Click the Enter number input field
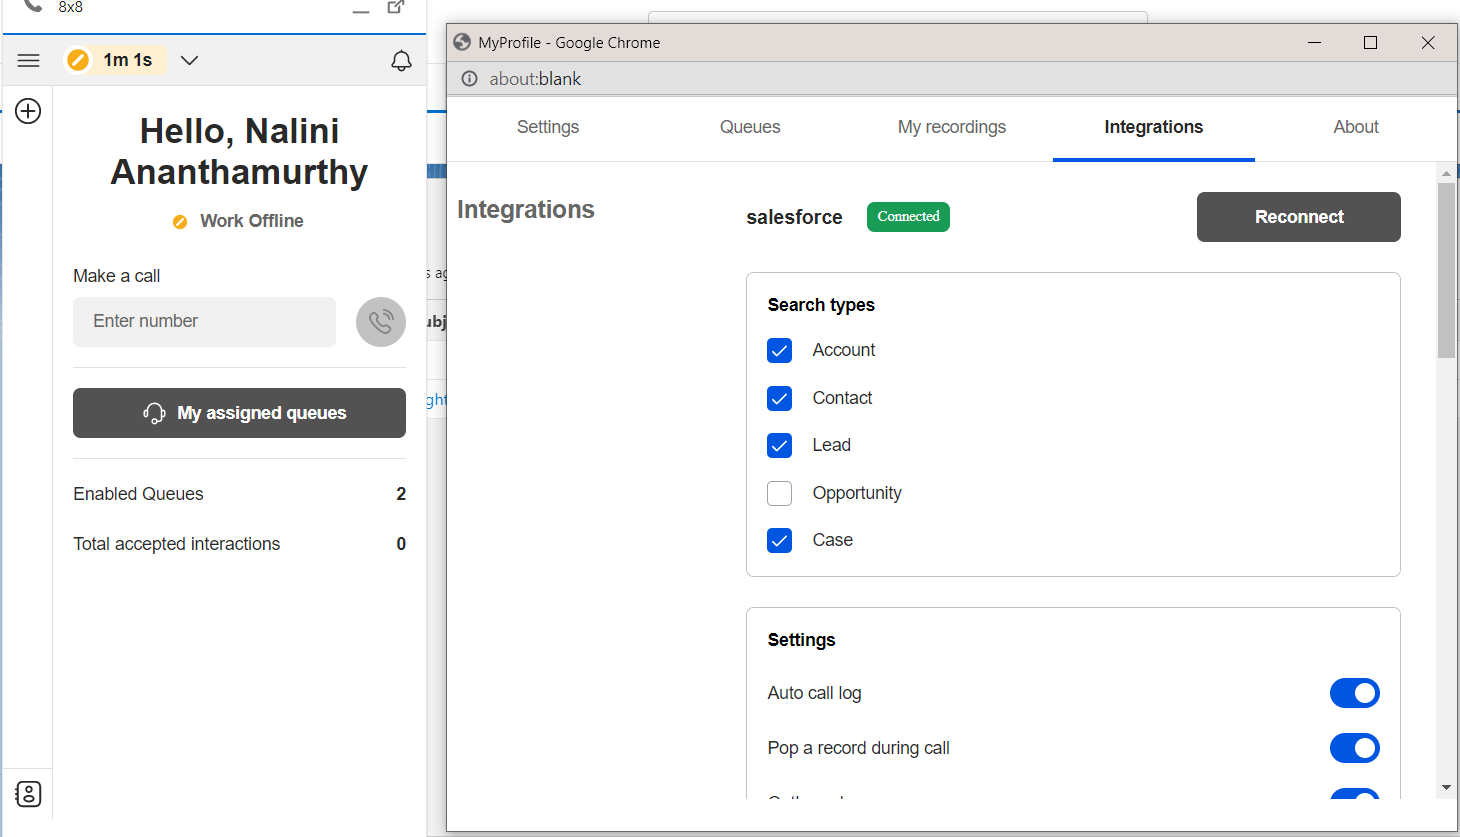1460x837 pixels. point(204,321)
